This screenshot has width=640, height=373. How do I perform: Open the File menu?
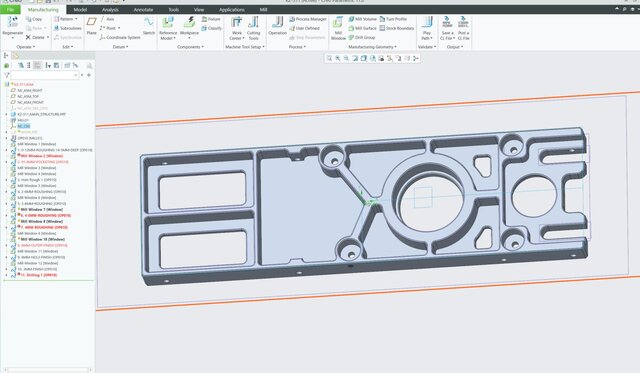10,9
